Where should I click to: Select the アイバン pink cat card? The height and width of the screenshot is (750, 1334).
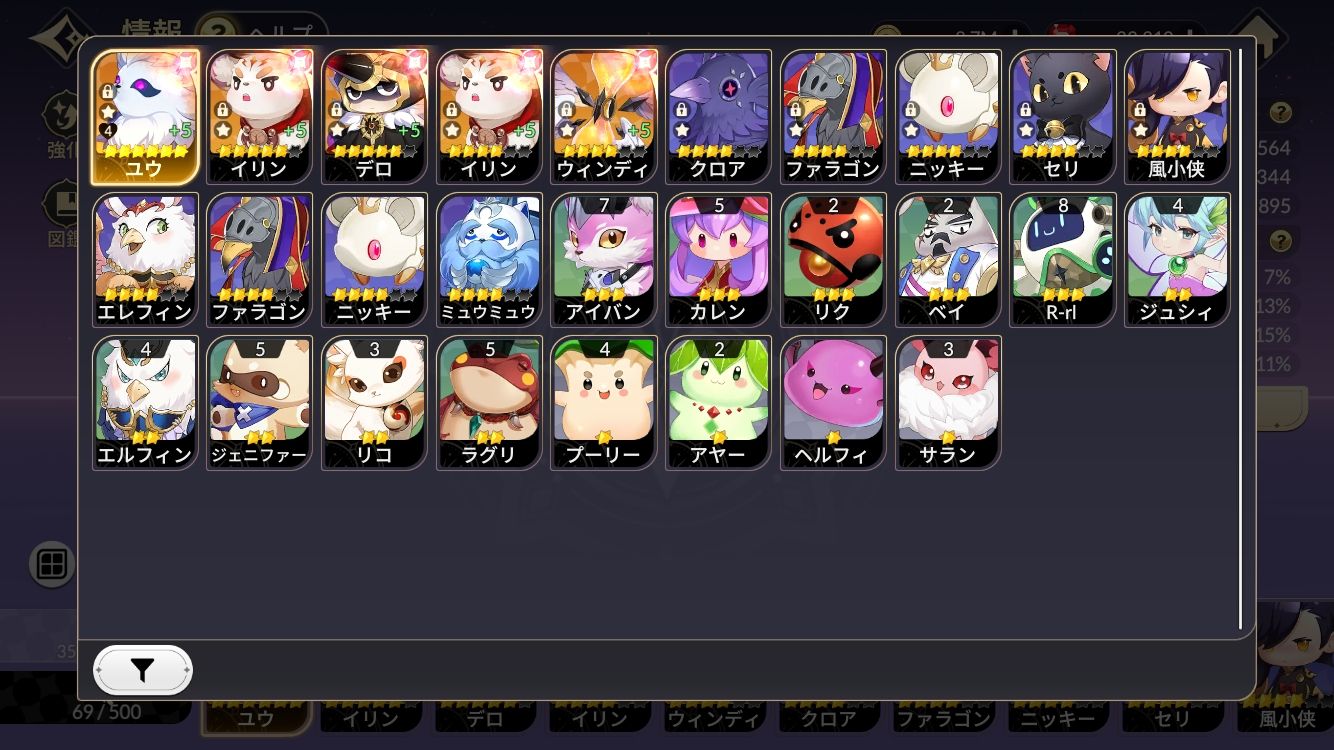pos(605,260)
